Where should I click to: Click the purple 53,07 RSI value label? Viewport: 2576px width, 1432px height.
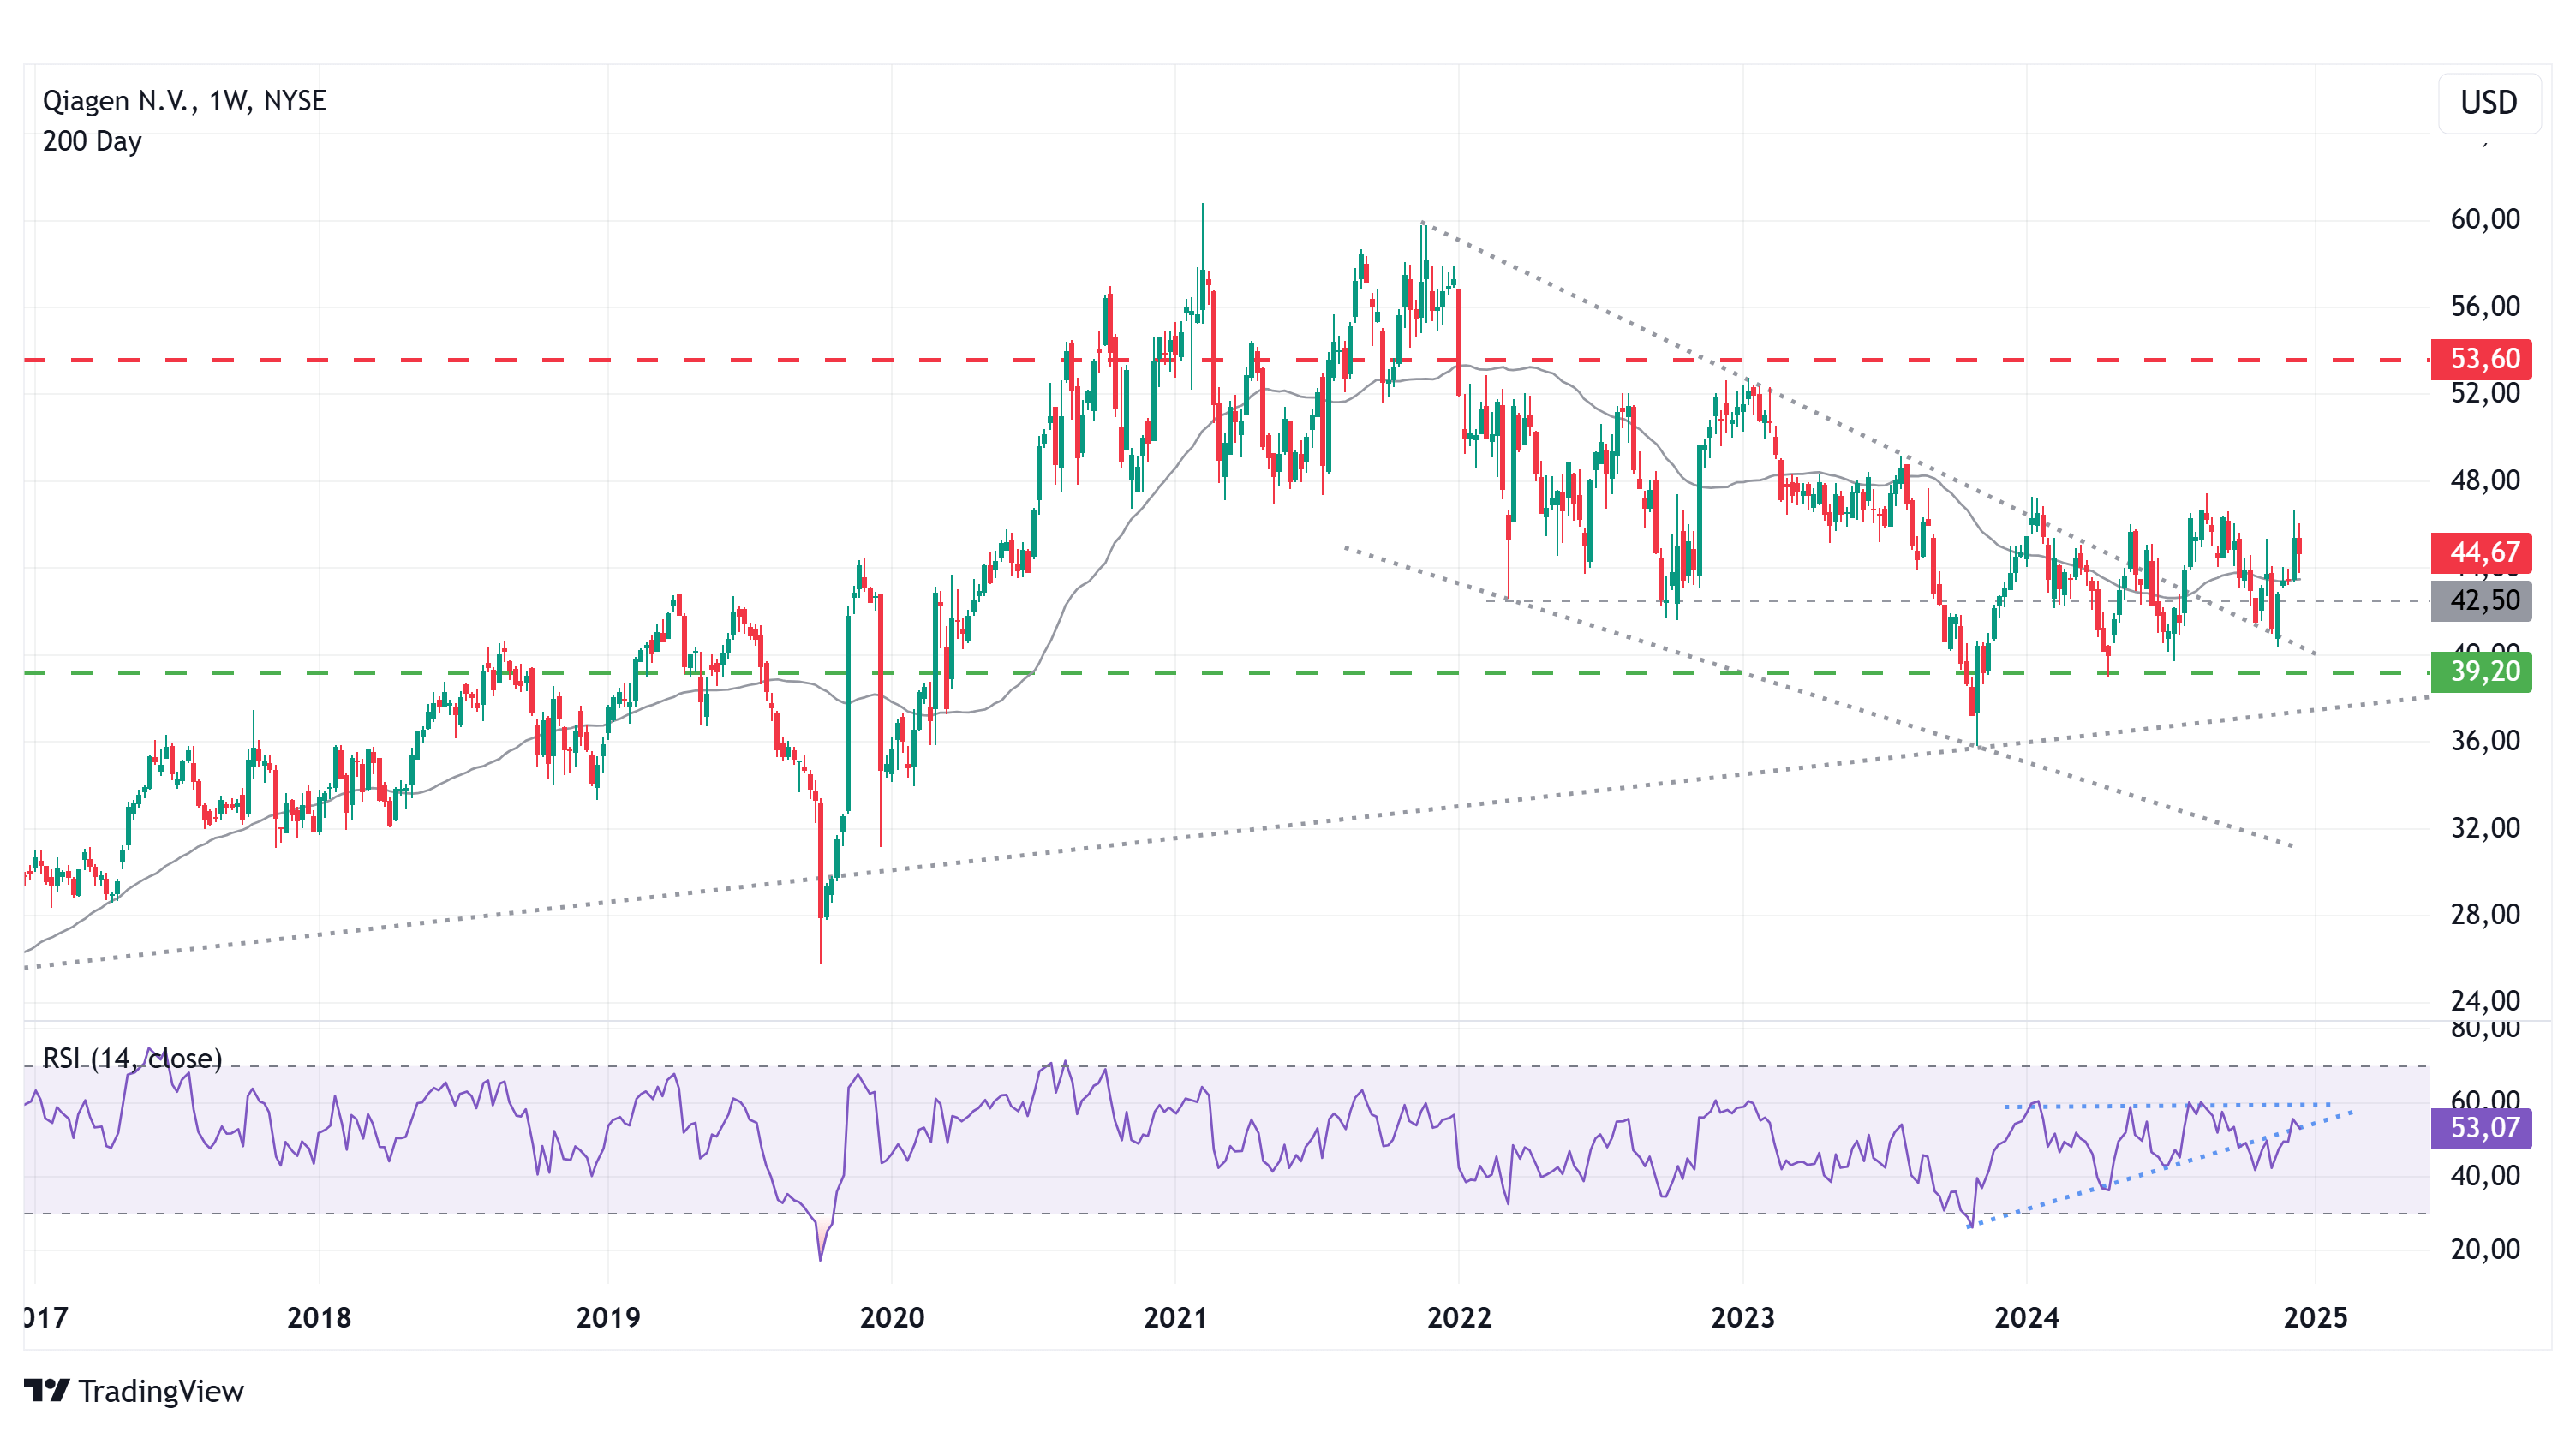tap(2481, 1128)
